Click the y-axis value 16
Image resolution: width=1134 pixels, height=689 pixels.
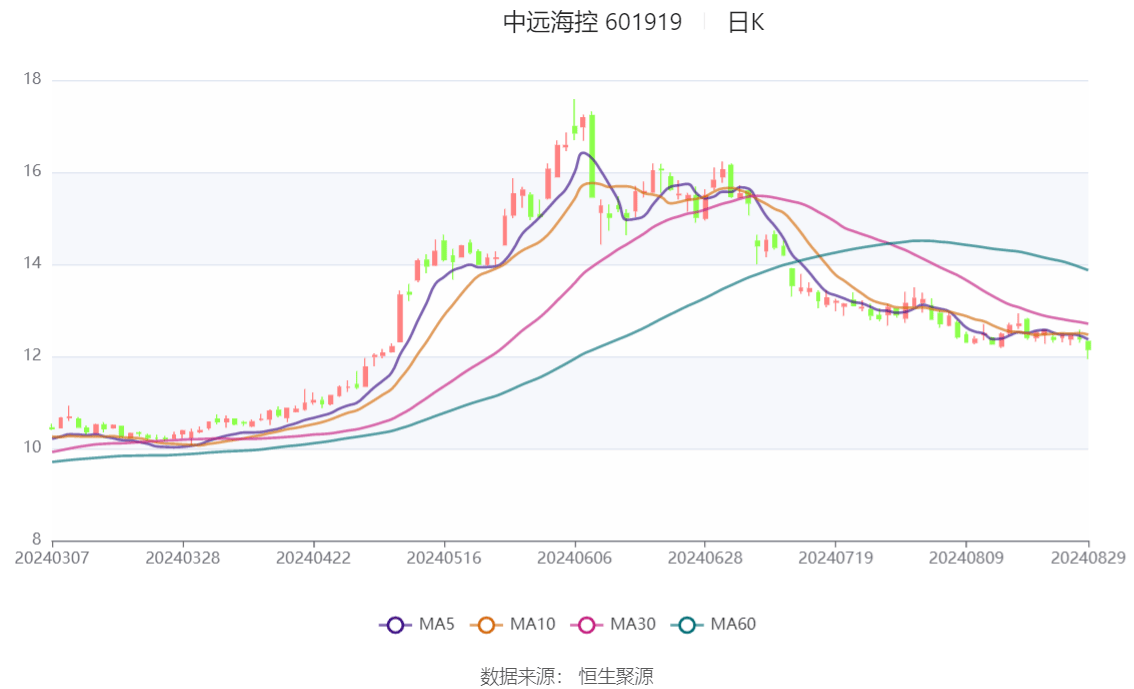click(x=33, y=171)
